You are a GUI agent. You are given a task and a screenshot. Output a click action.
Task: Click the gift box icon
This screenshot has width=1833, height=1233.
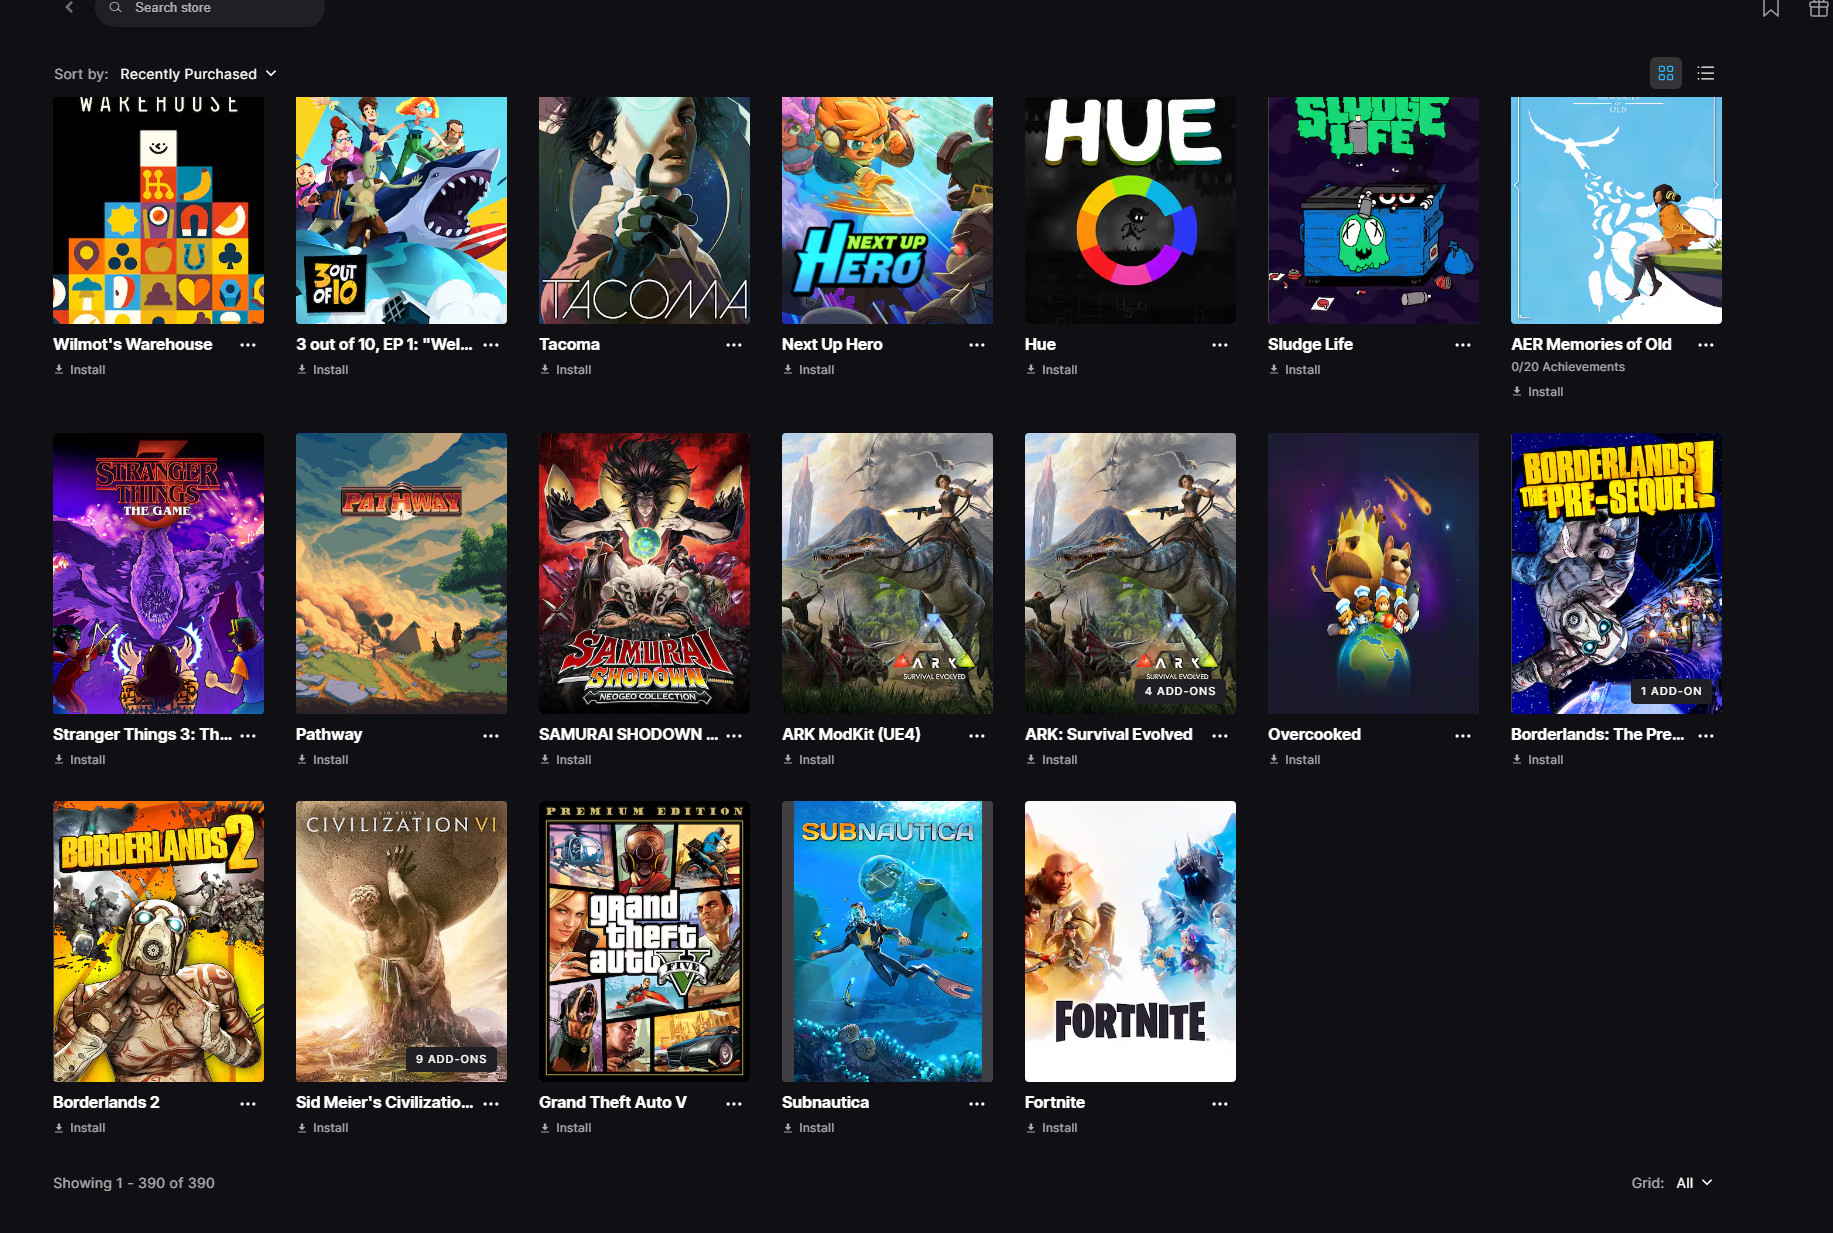[x=1818, y=9]
